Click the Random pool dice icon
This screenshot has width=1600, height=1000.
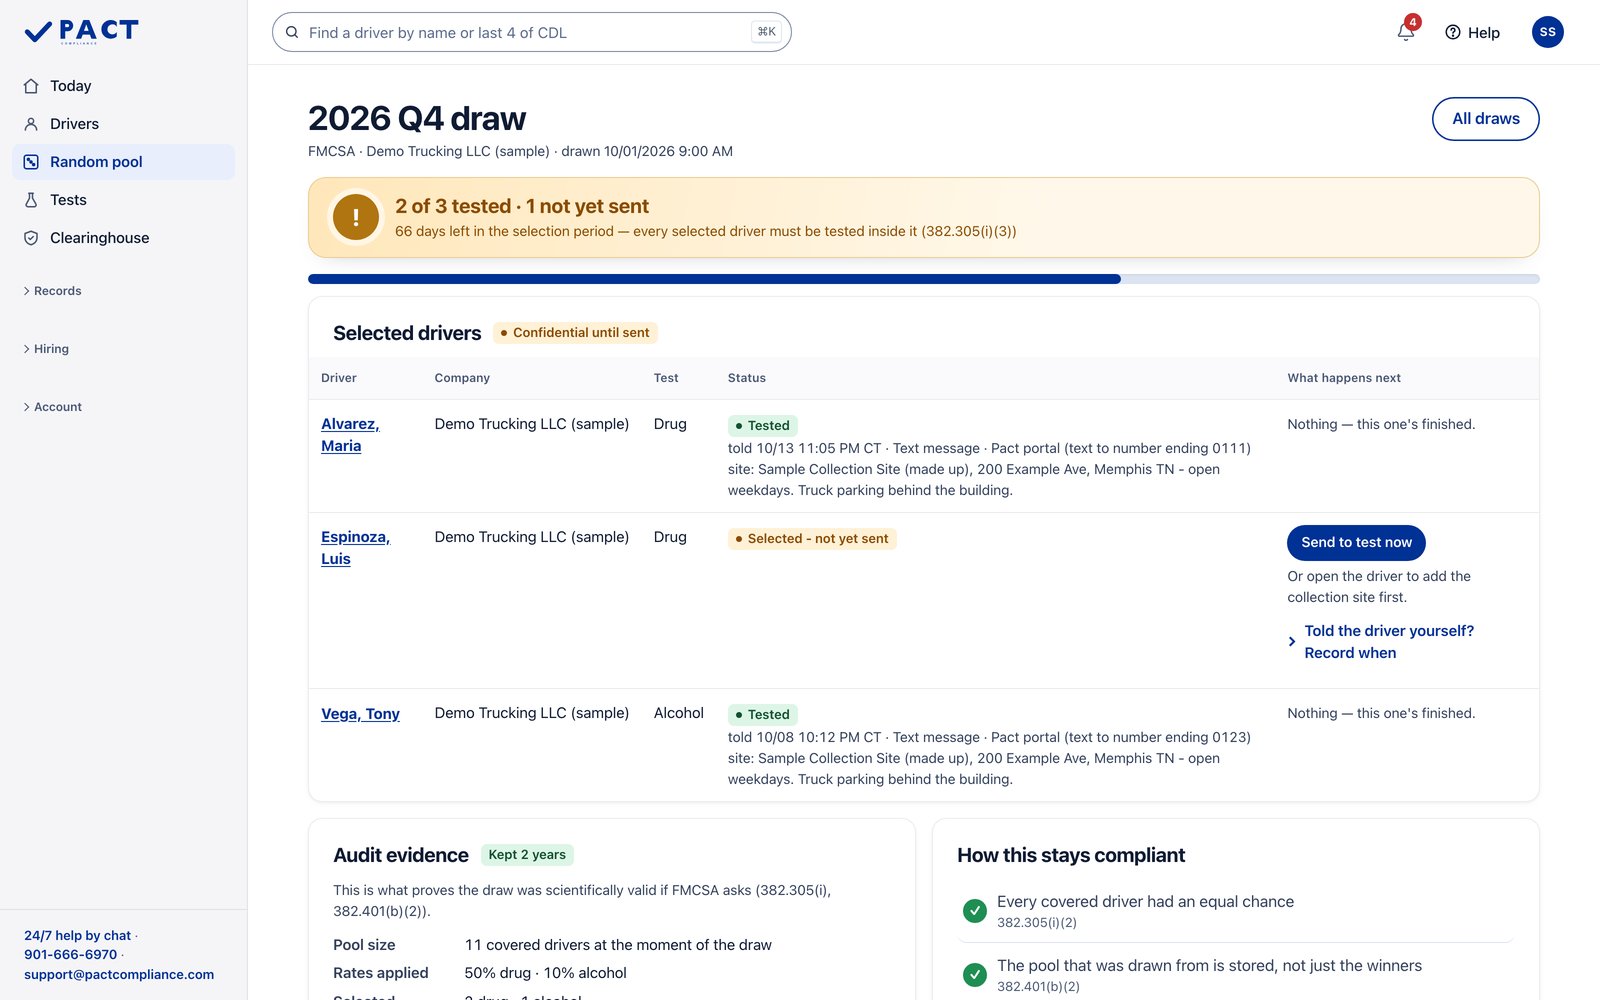pos(31,162)
